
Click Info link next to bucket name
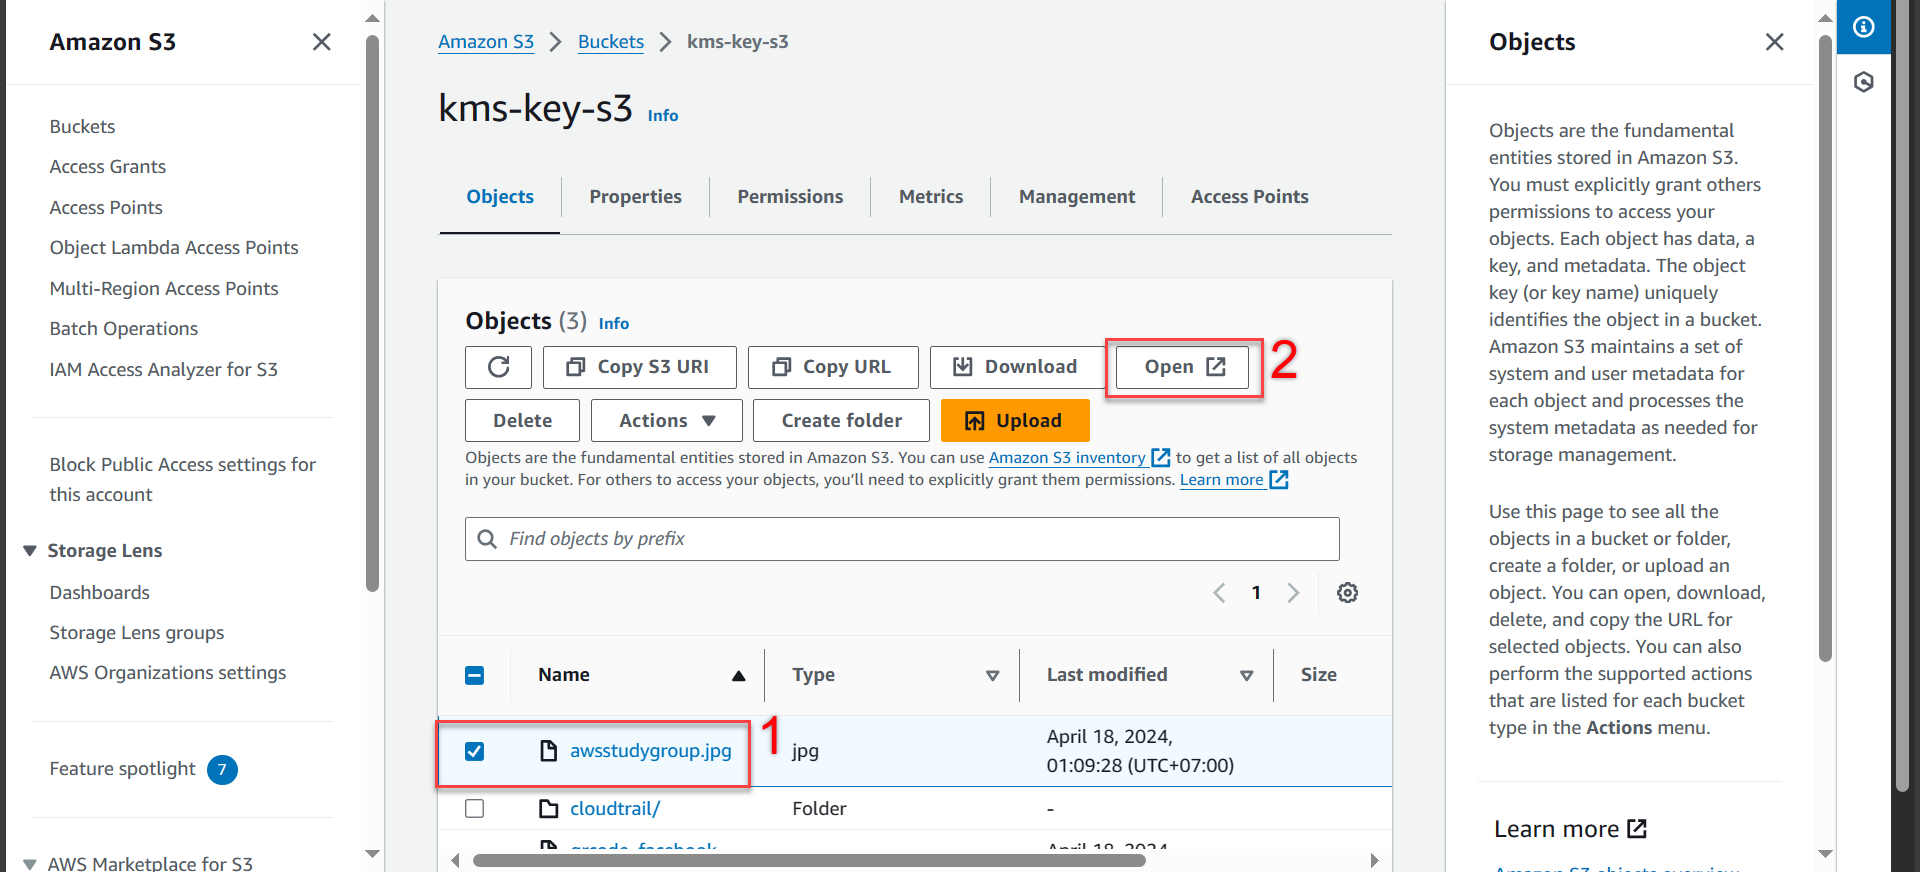point(663,116)
